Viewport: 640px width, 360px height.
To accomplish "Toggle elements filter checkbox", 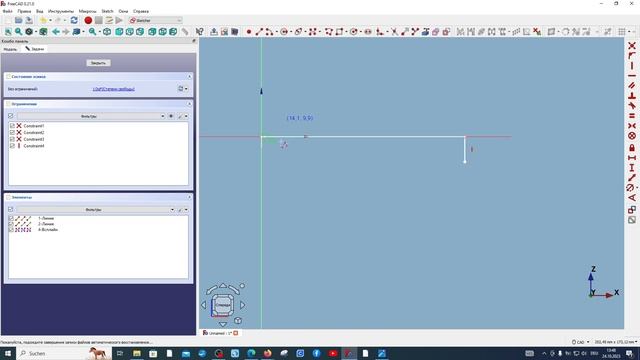I will [11, 209].
